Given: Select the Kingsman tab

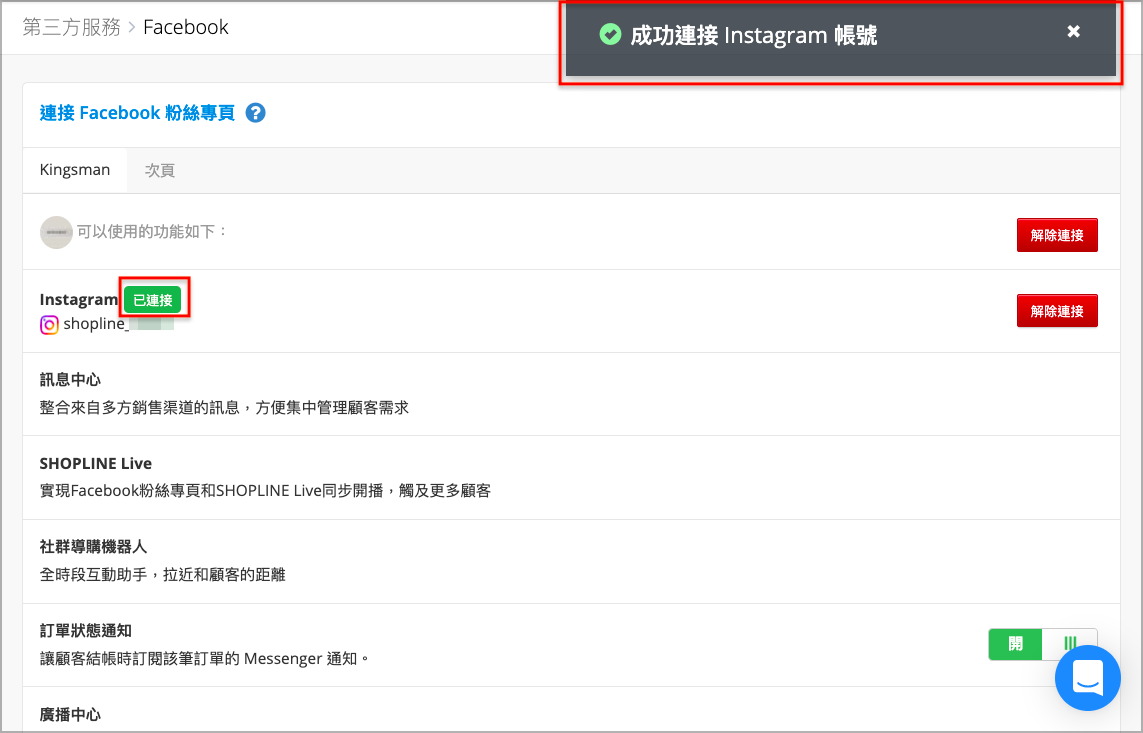Looking at the screenshot, I should pyautogui.click(x=75, y=170).
